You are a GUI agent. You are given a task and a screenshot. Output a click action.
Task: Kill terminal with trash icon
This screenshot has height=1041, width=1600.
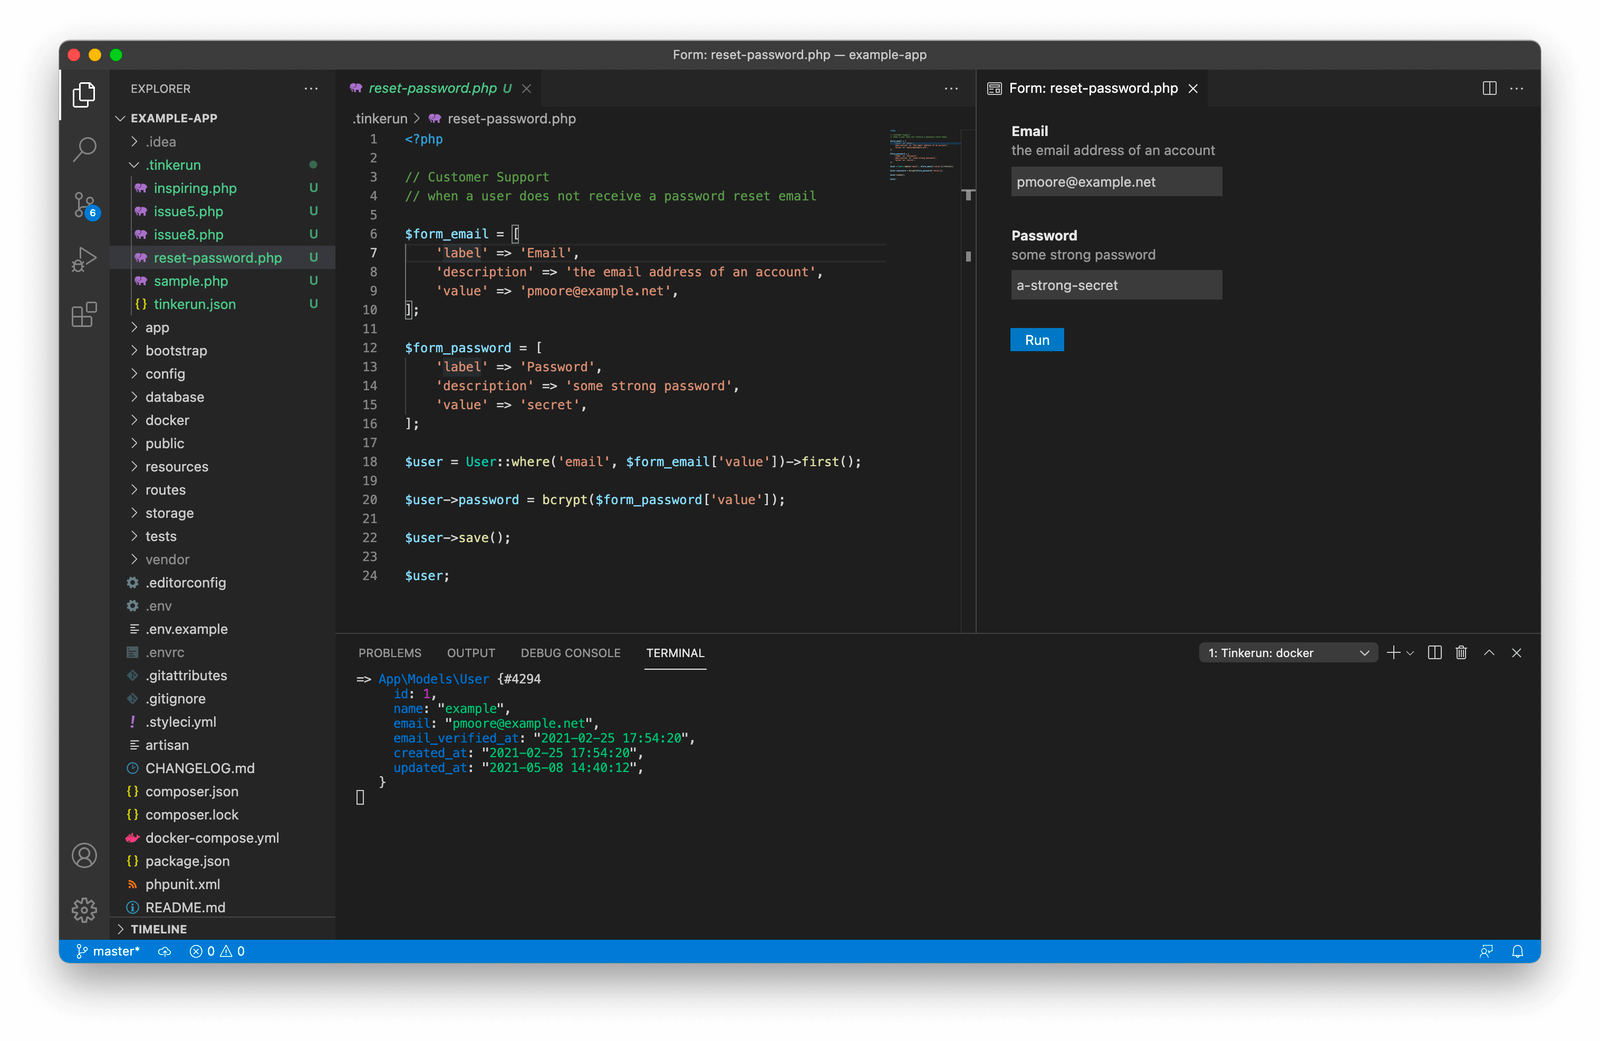point(1461,653)
